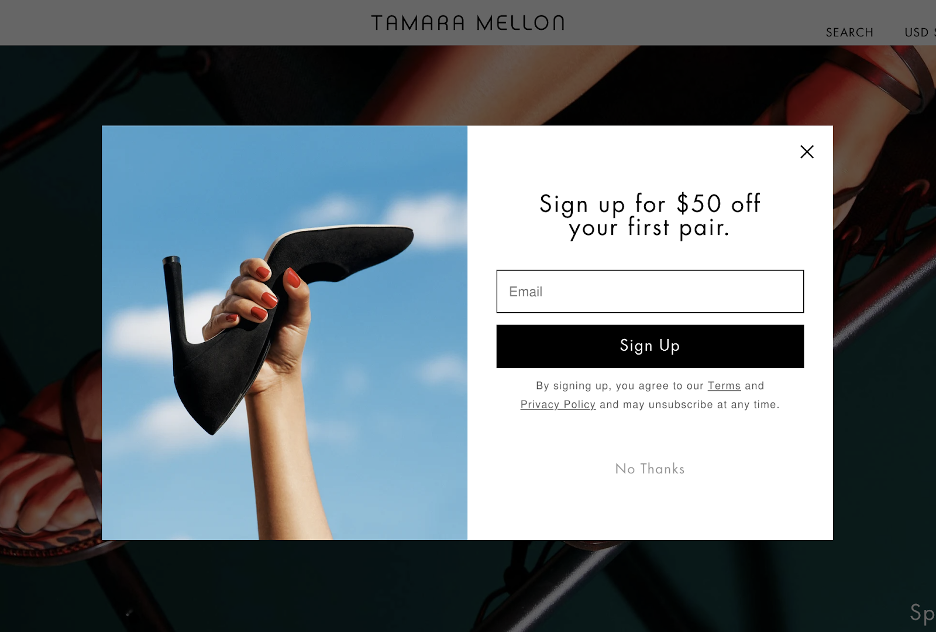
Task: Close the sign-up popup with the X
Action: click(x=806, y=152)
